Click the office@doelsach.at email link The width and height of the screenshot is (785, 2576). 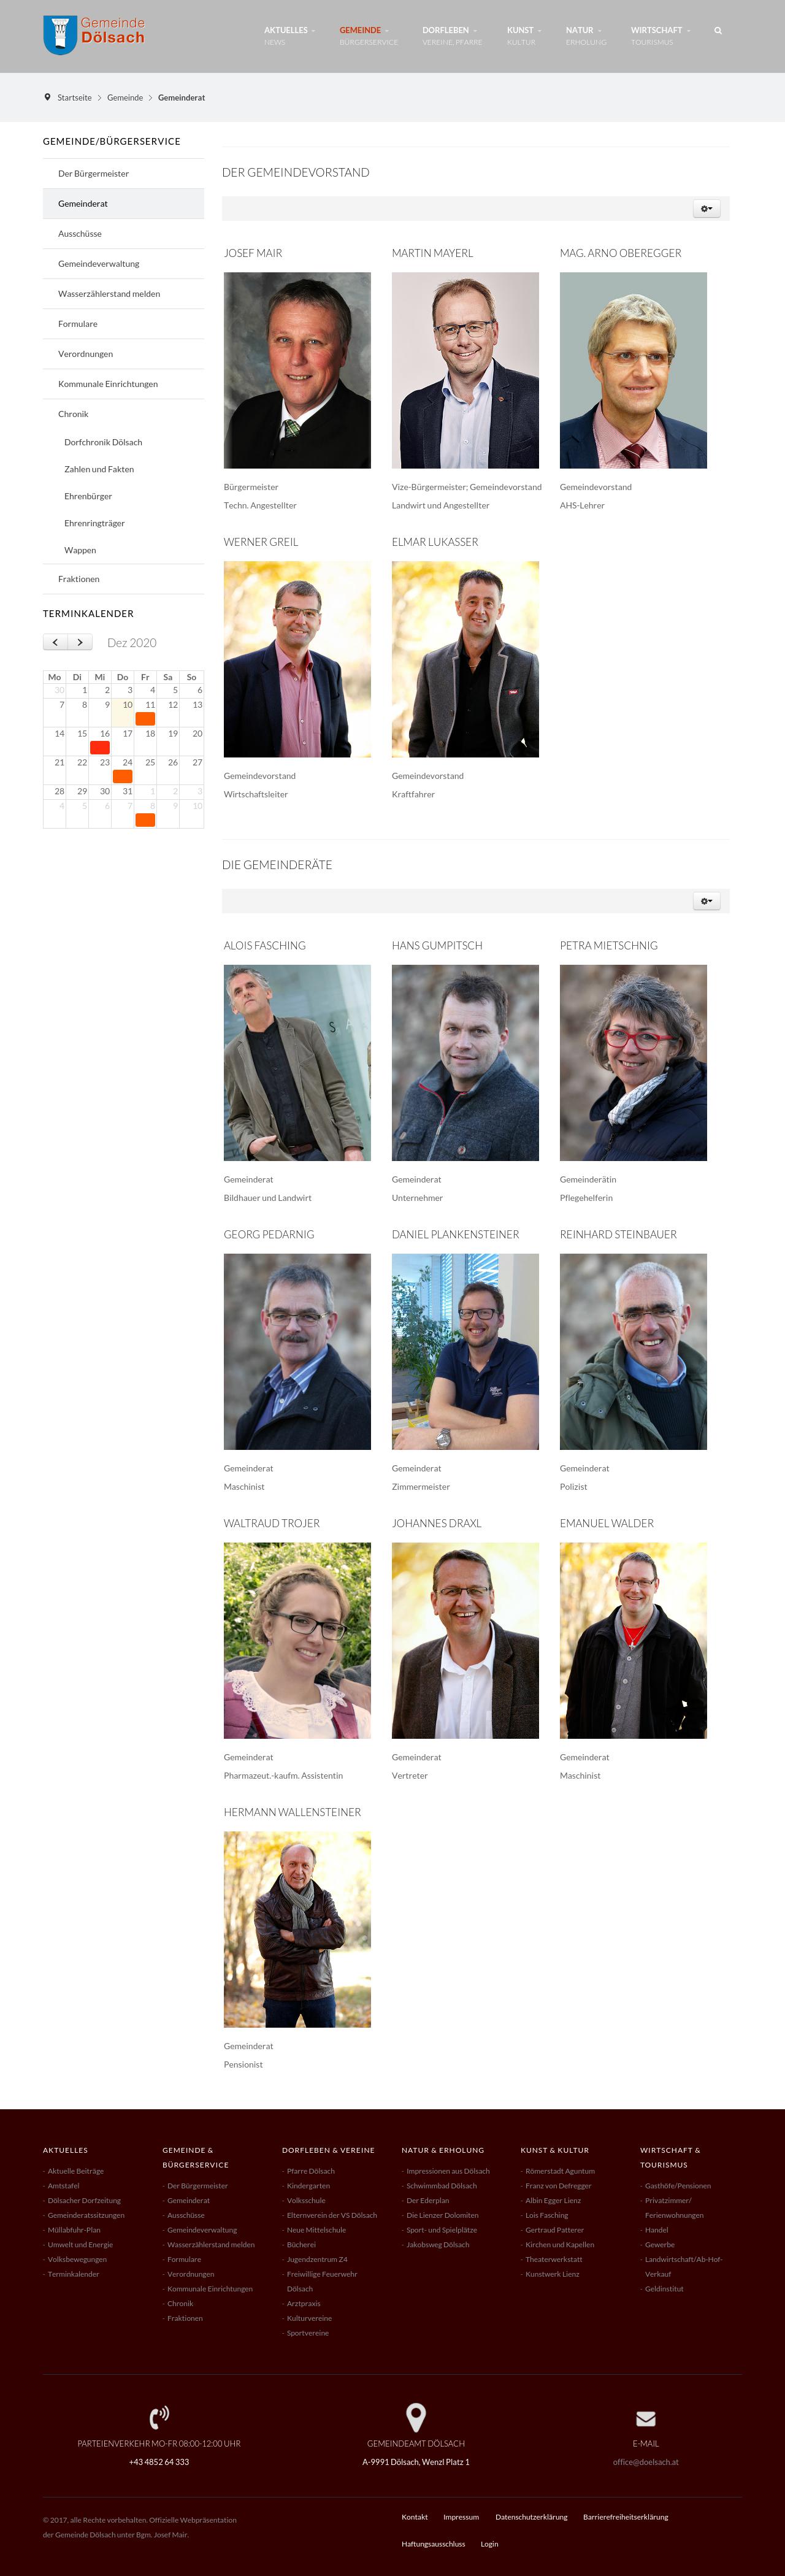coord(646,2462)
